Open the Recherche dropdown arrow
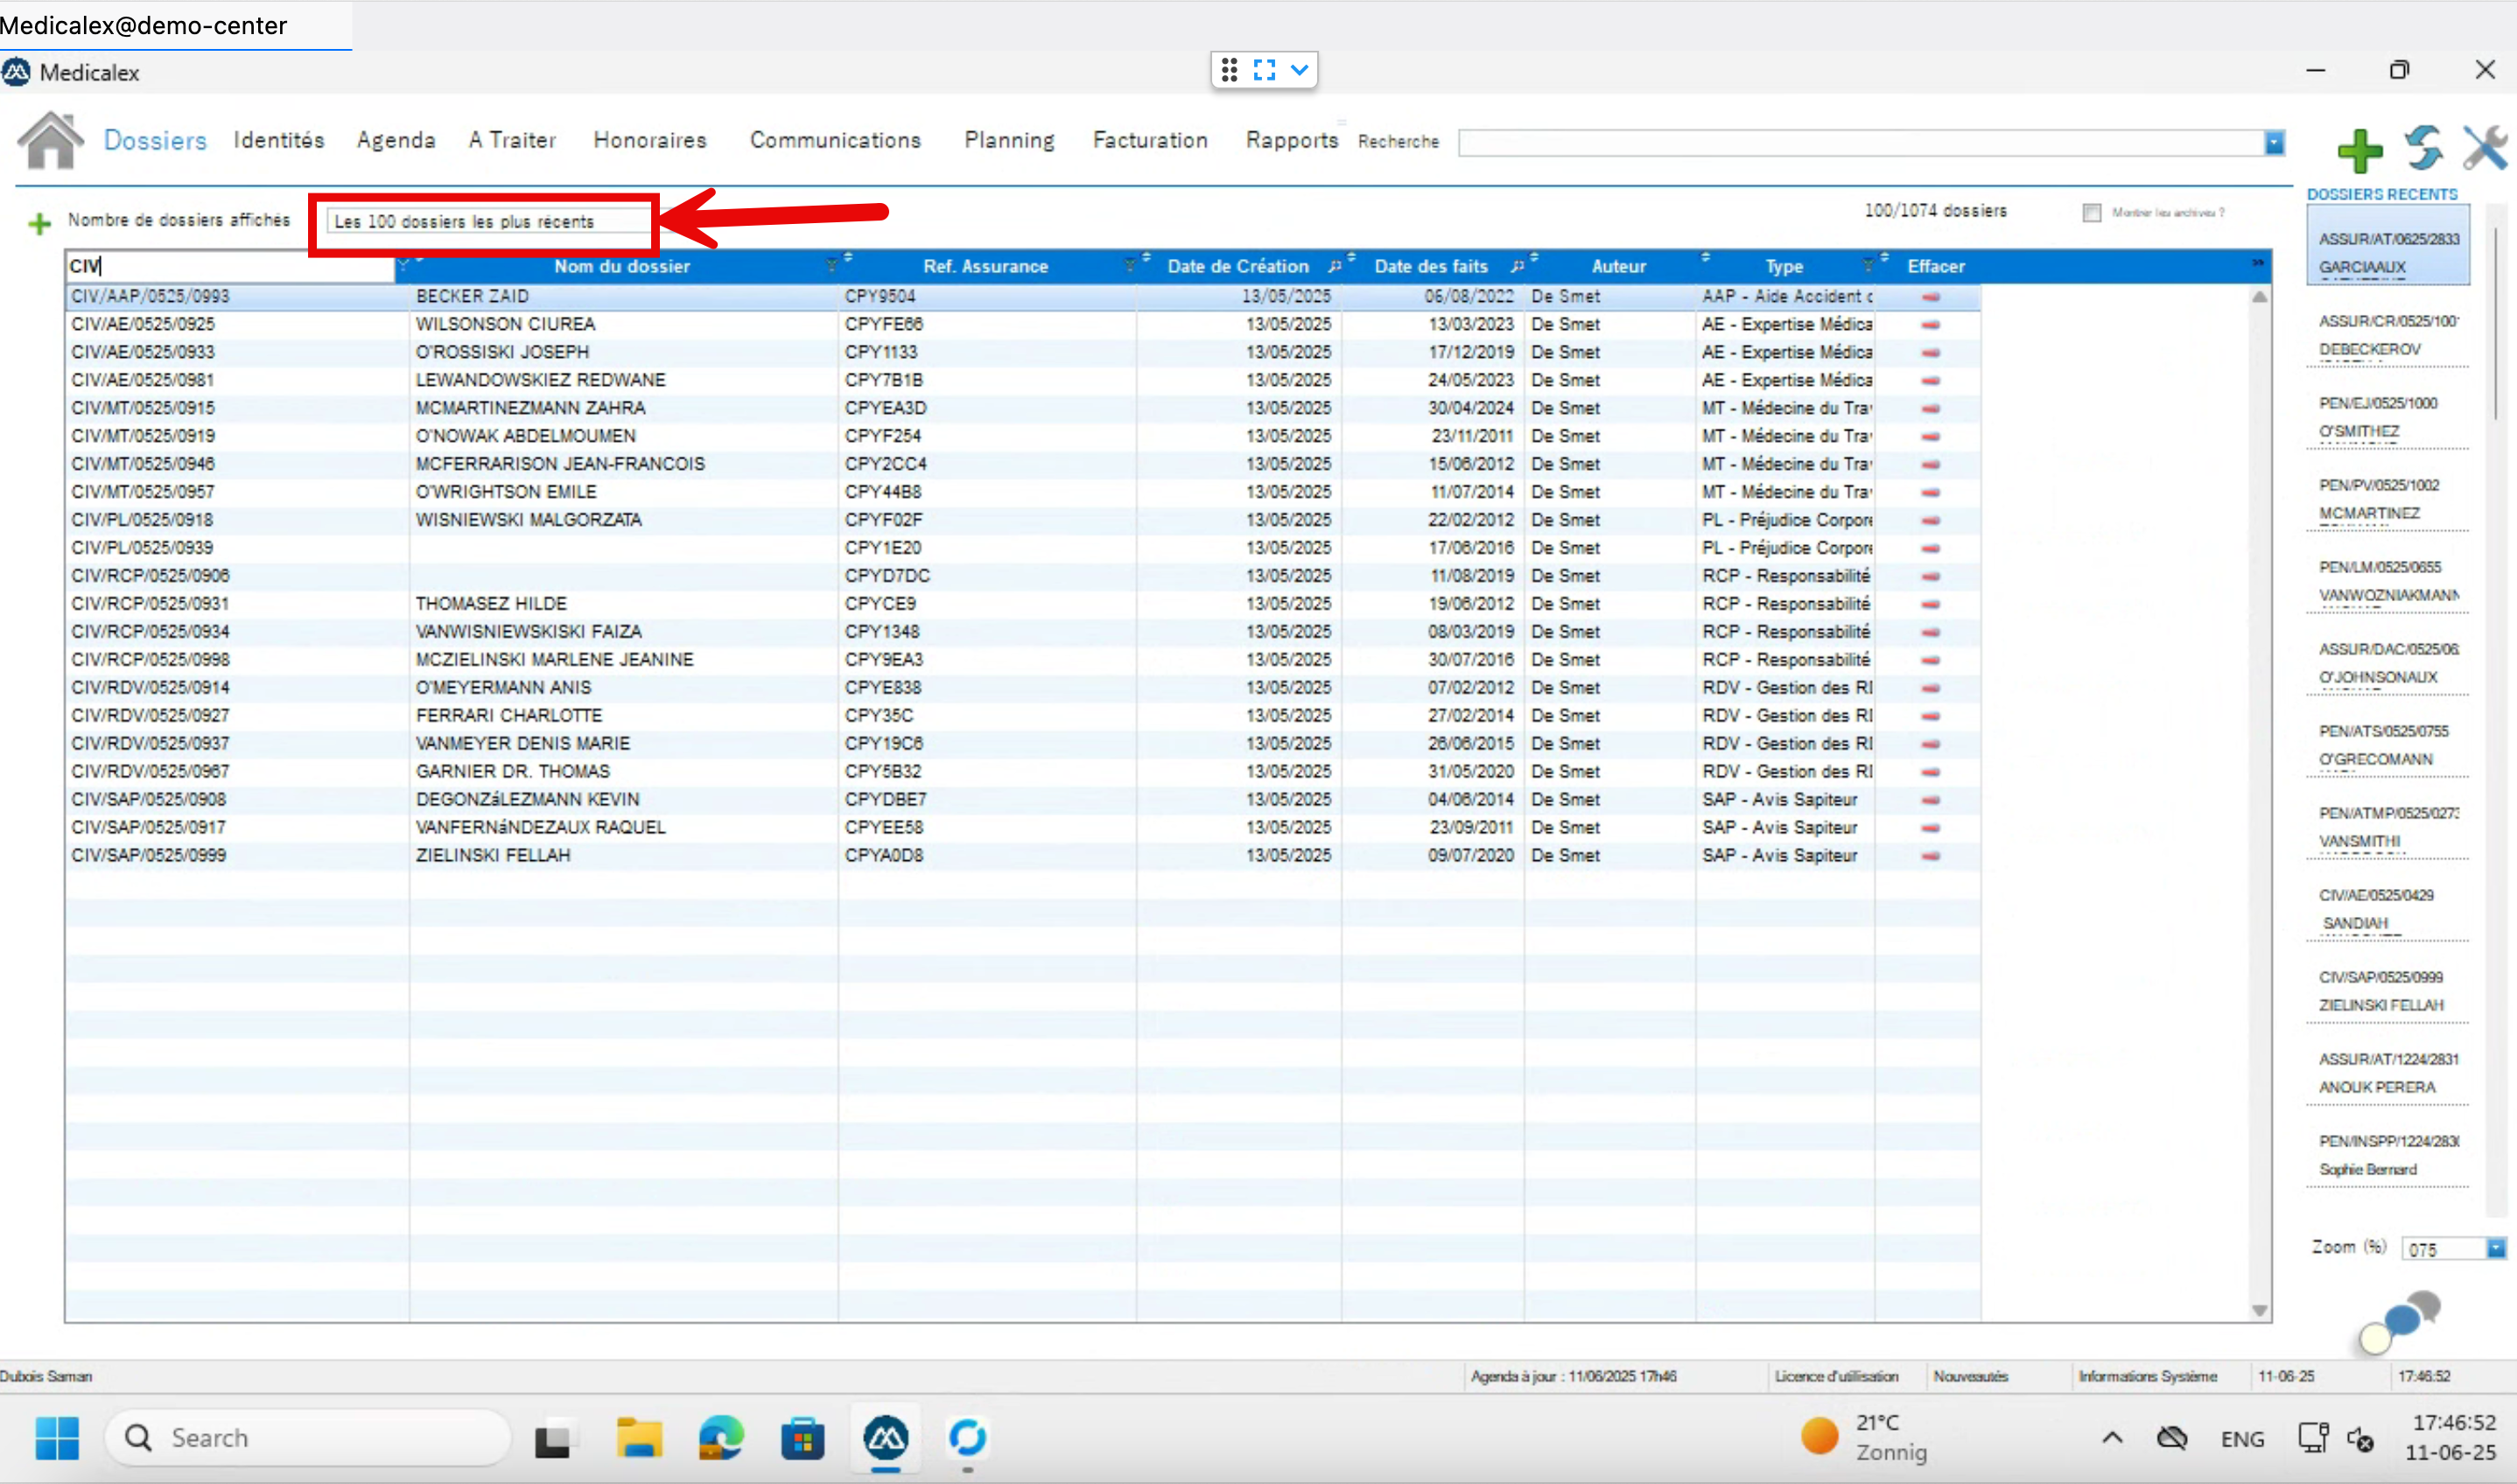The width and height of the screenshot is (2517, 1484). click(x=2274, y=143)
